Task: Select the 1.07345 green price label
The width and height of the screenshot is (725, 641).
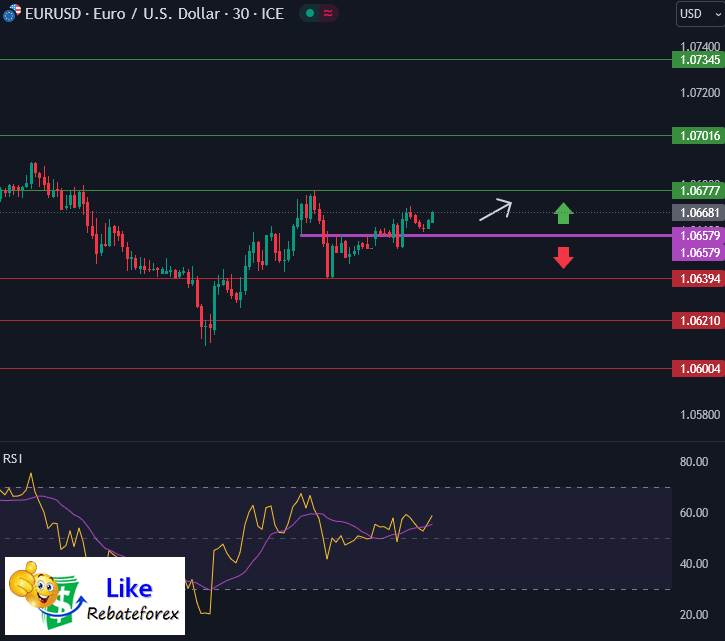Action: click(698, 60)
